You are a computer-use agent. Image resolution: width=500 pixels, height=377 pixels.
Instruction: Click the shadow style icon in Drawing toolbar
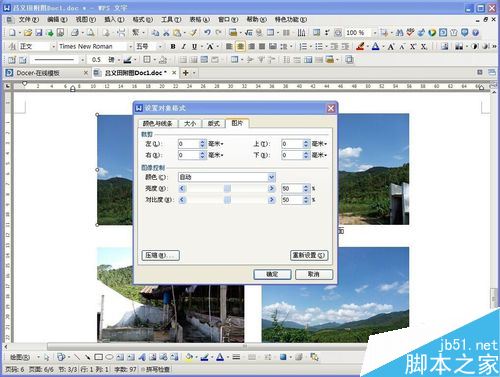[283, 357]
